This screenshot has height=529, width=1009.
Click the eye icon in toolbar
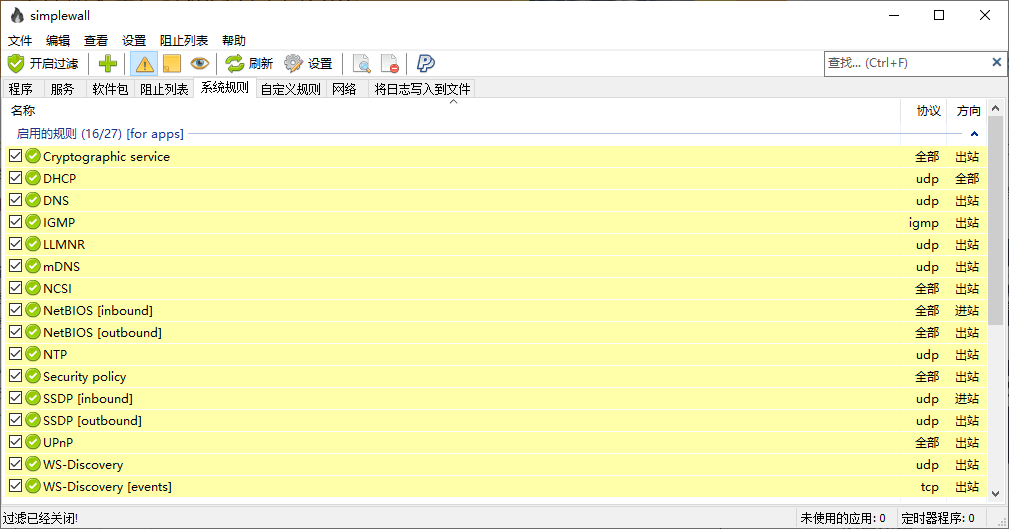[199, 64]
